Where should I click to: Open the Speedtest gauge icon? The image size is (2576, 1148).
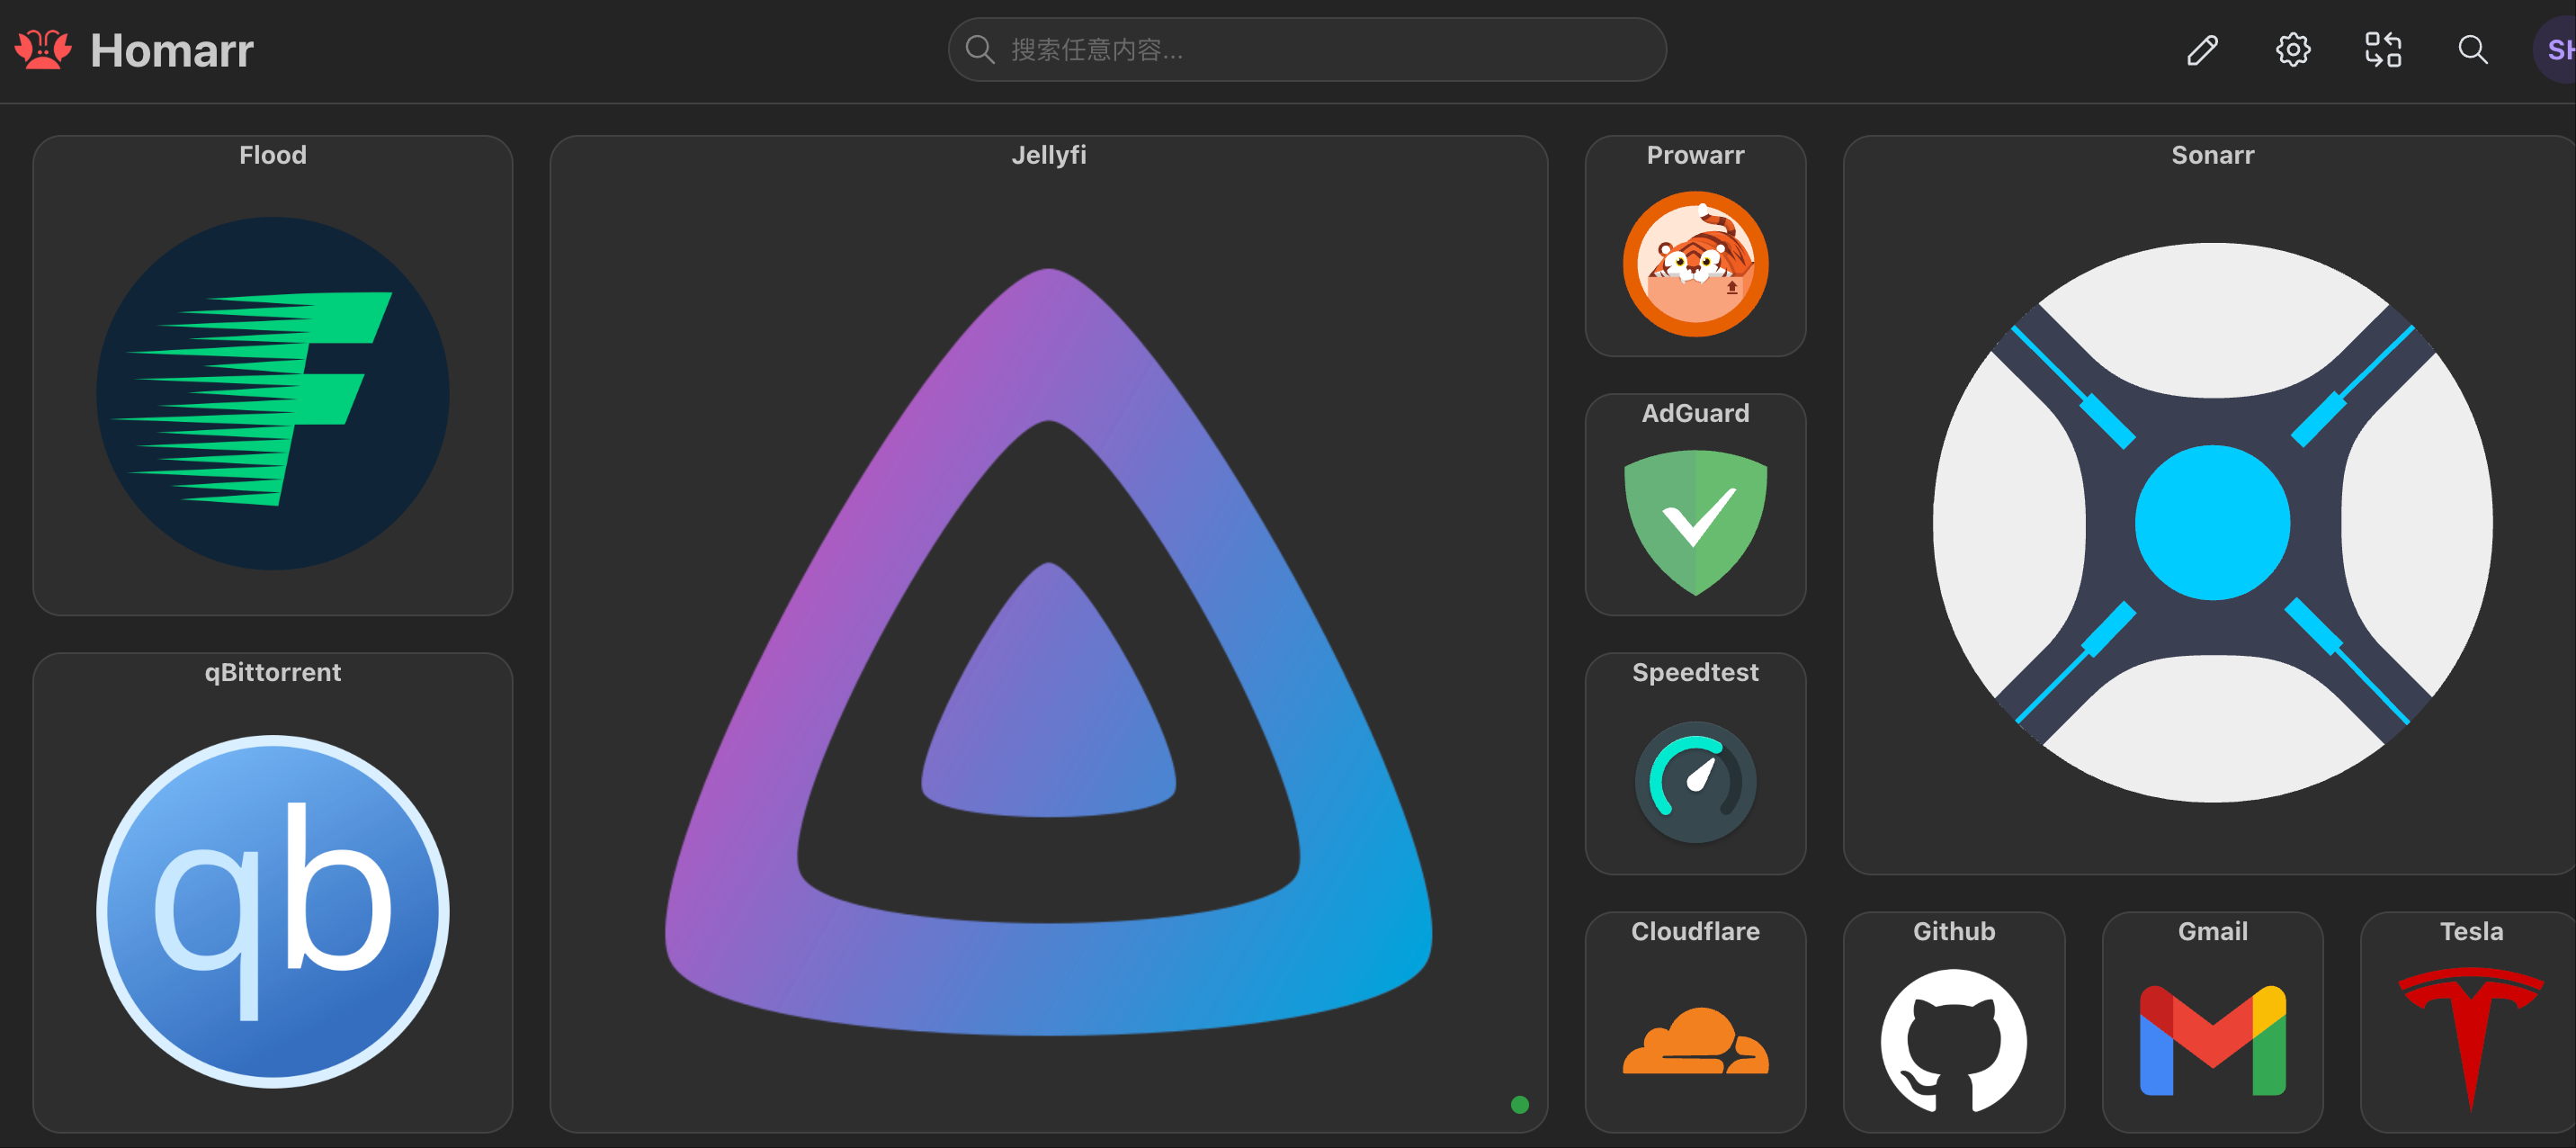[x=1695, y=781]
